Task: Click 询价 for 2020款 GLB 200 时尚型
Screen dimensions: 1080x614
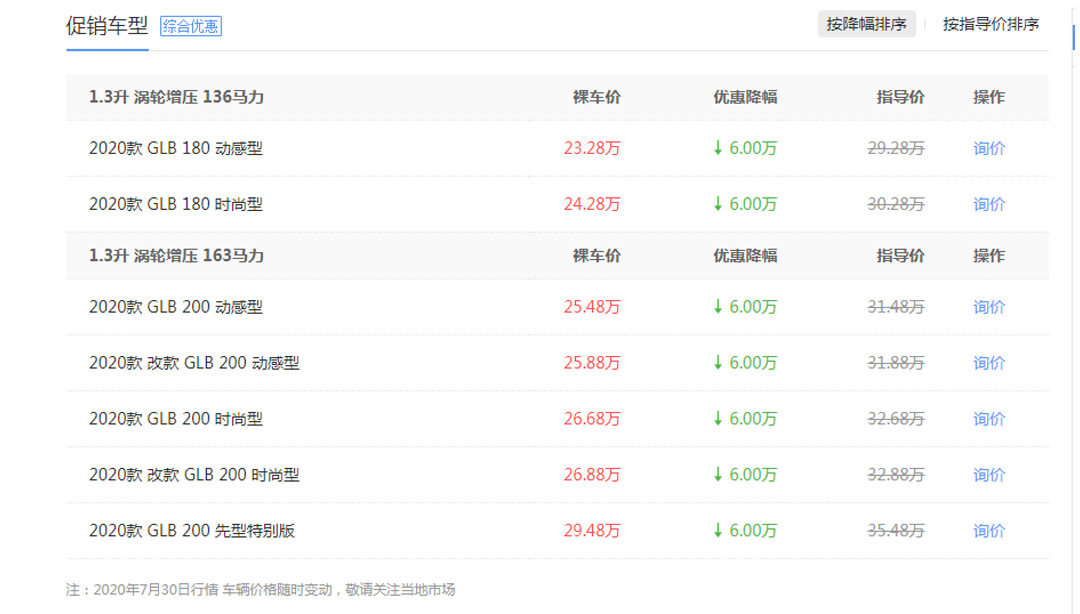Action: coord(988,419)
